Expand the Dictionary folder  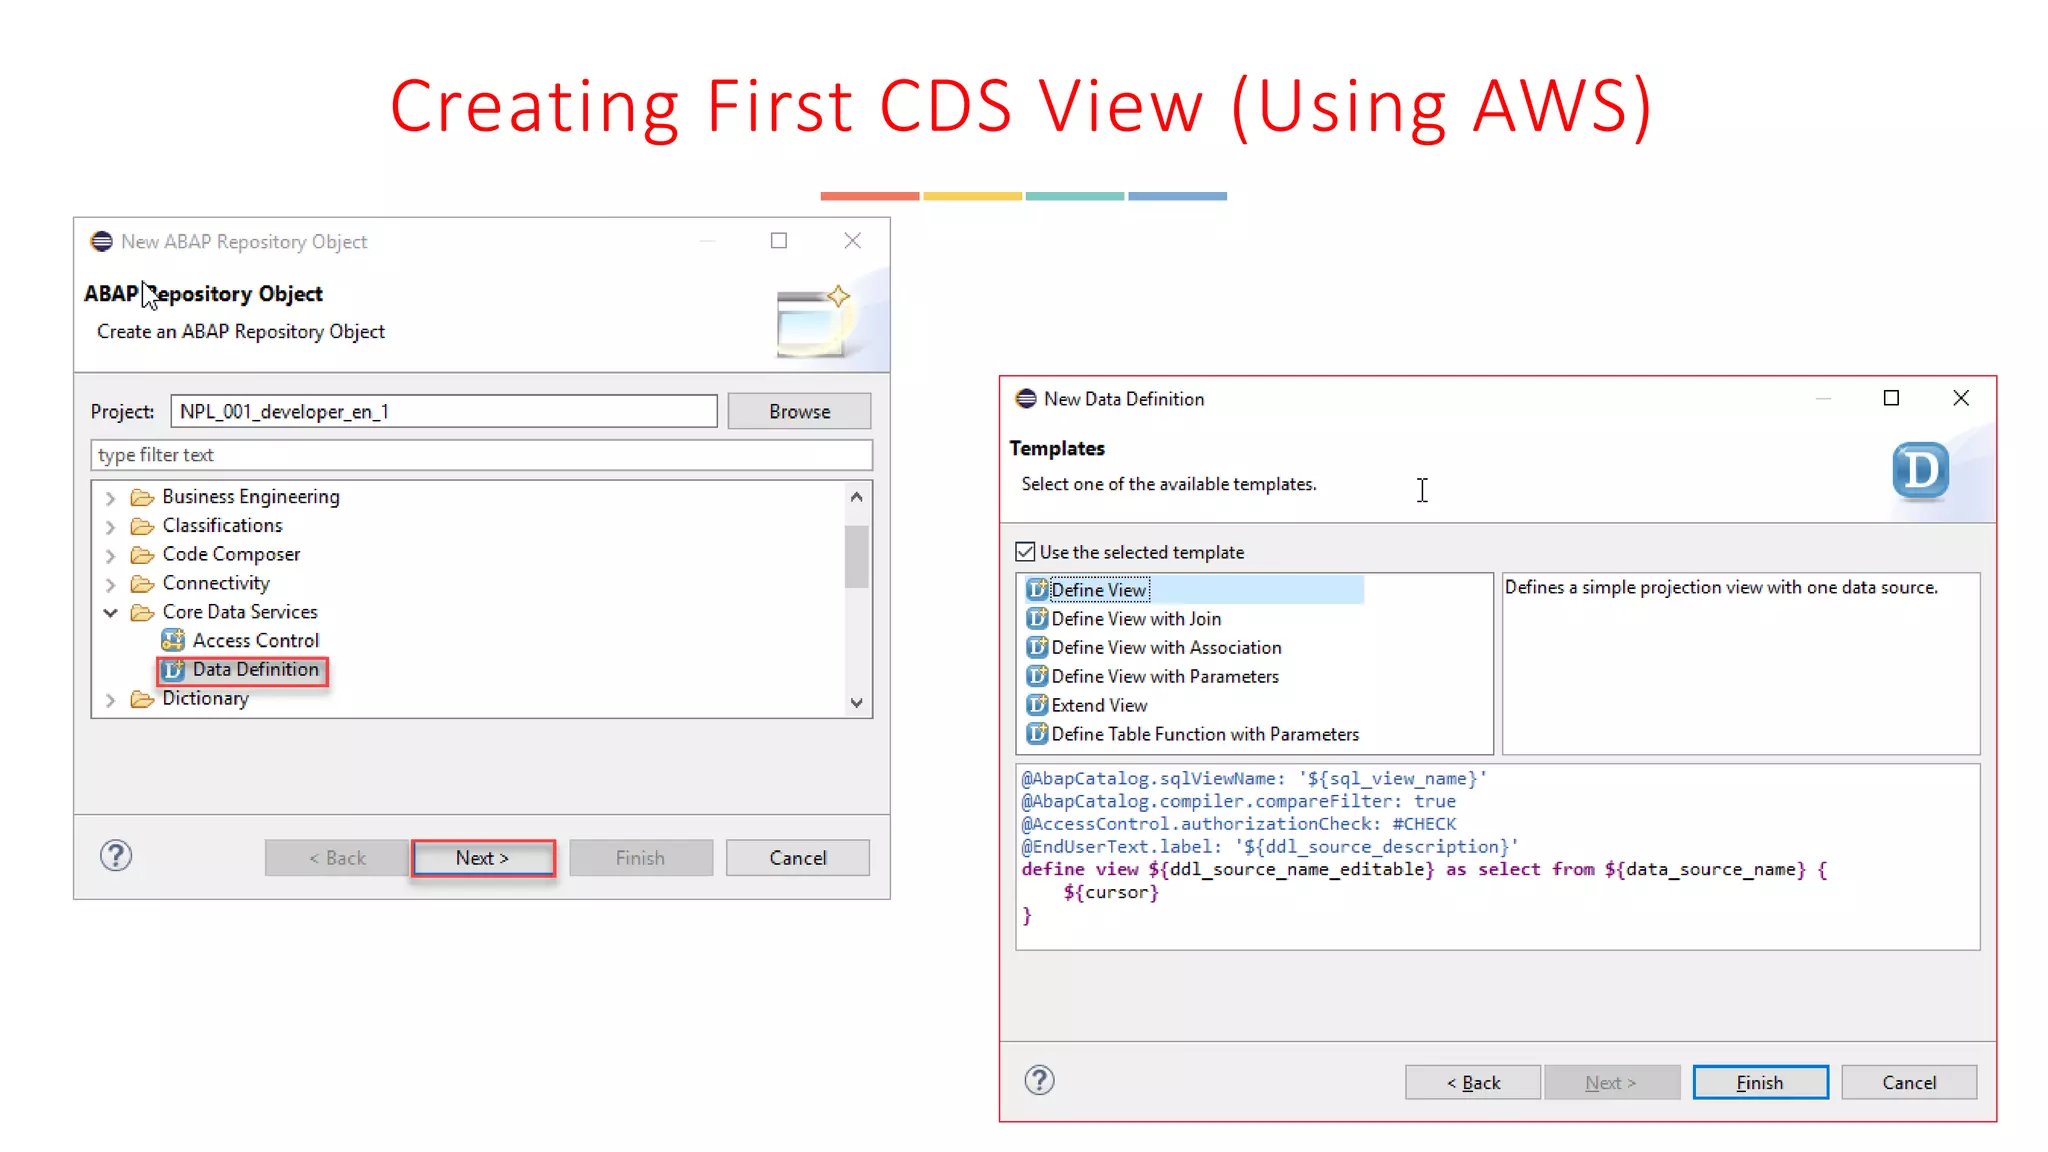[111, 699]
